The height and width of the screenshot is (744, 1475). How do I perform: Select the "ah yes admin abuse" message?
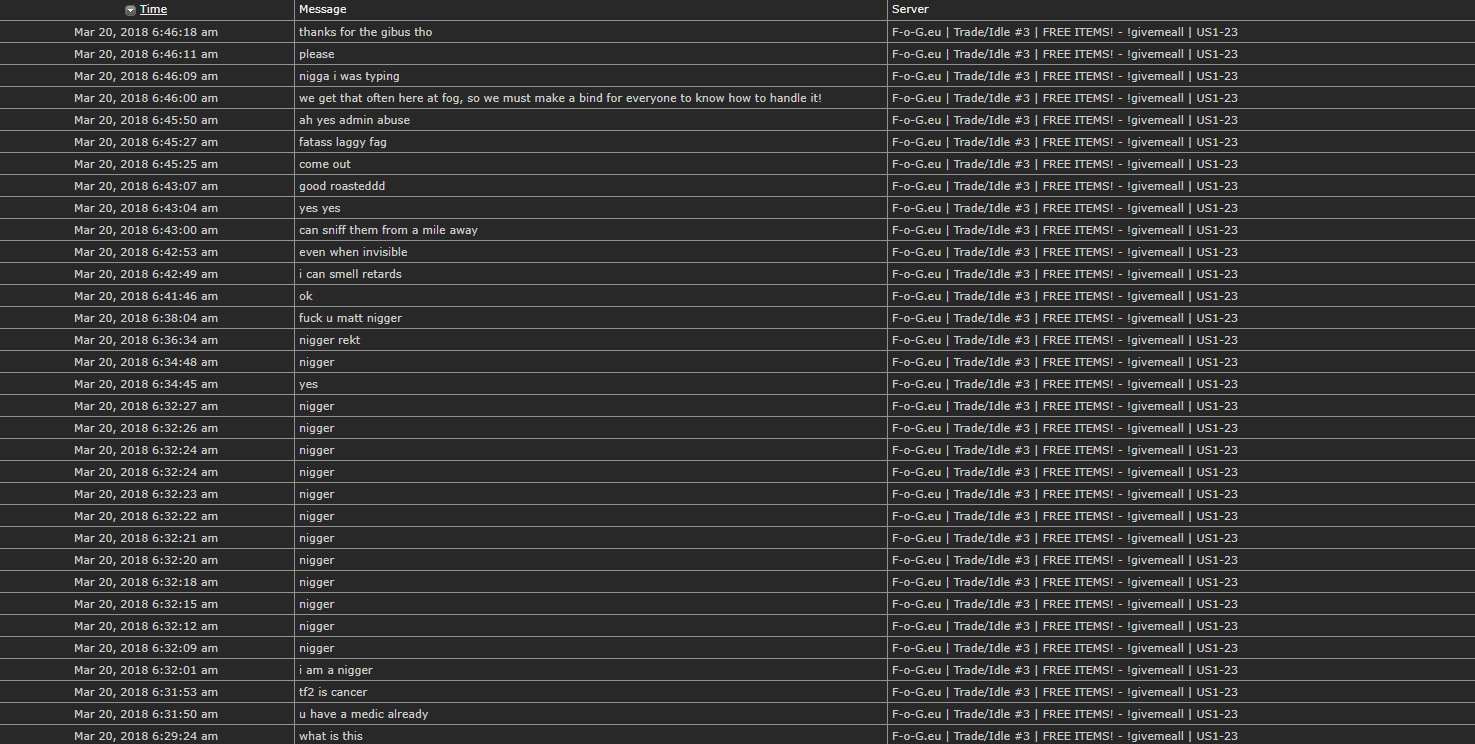[x=354, y=120]
